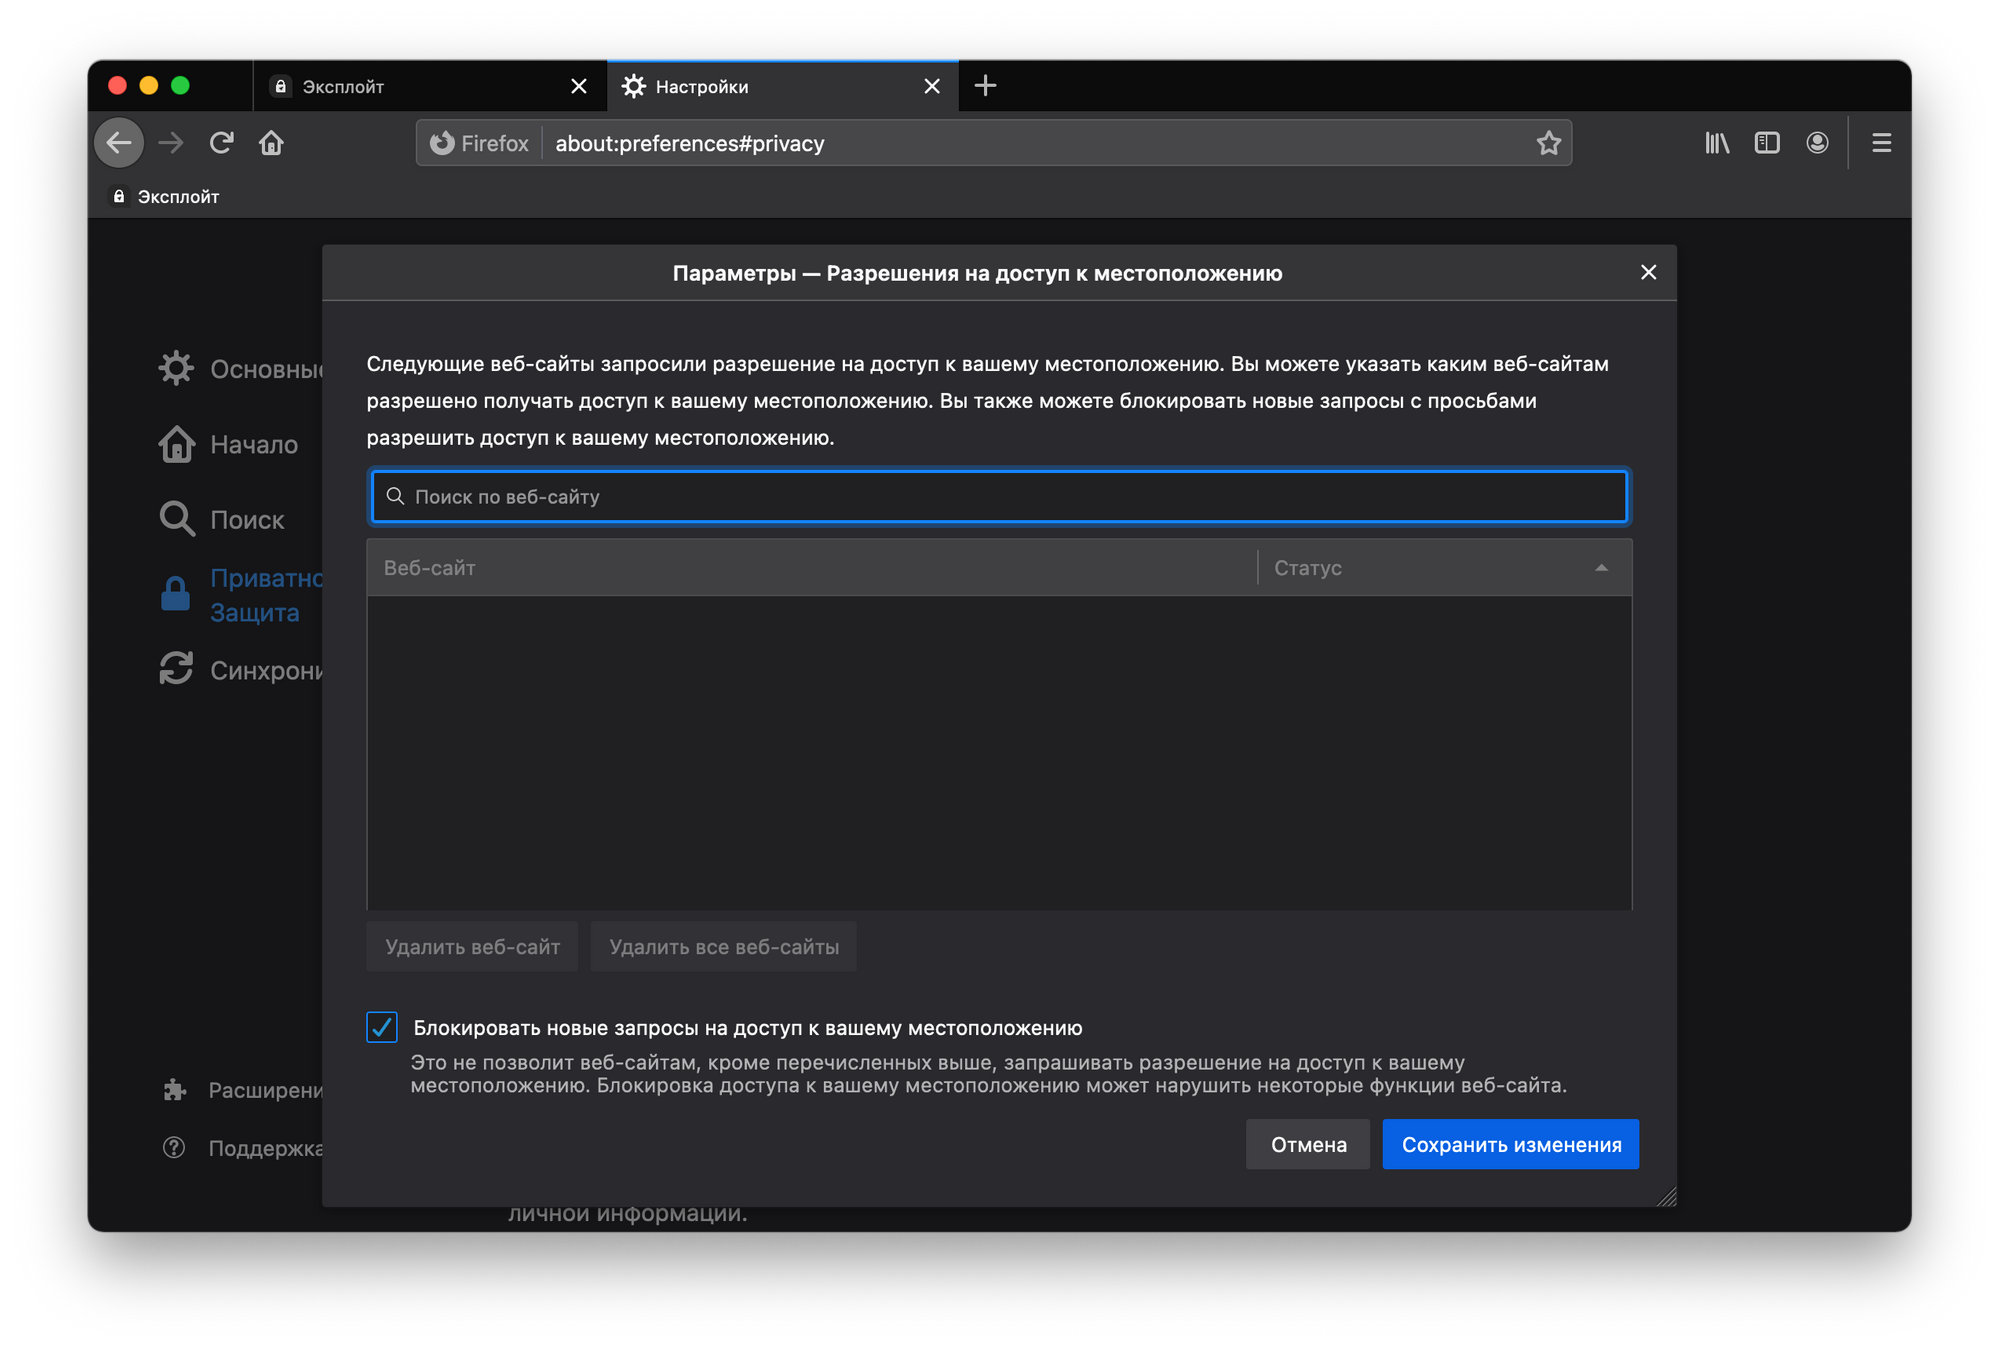Open the Library icon in the toolbar
2000x1349 pixels.
(1717, 143)
